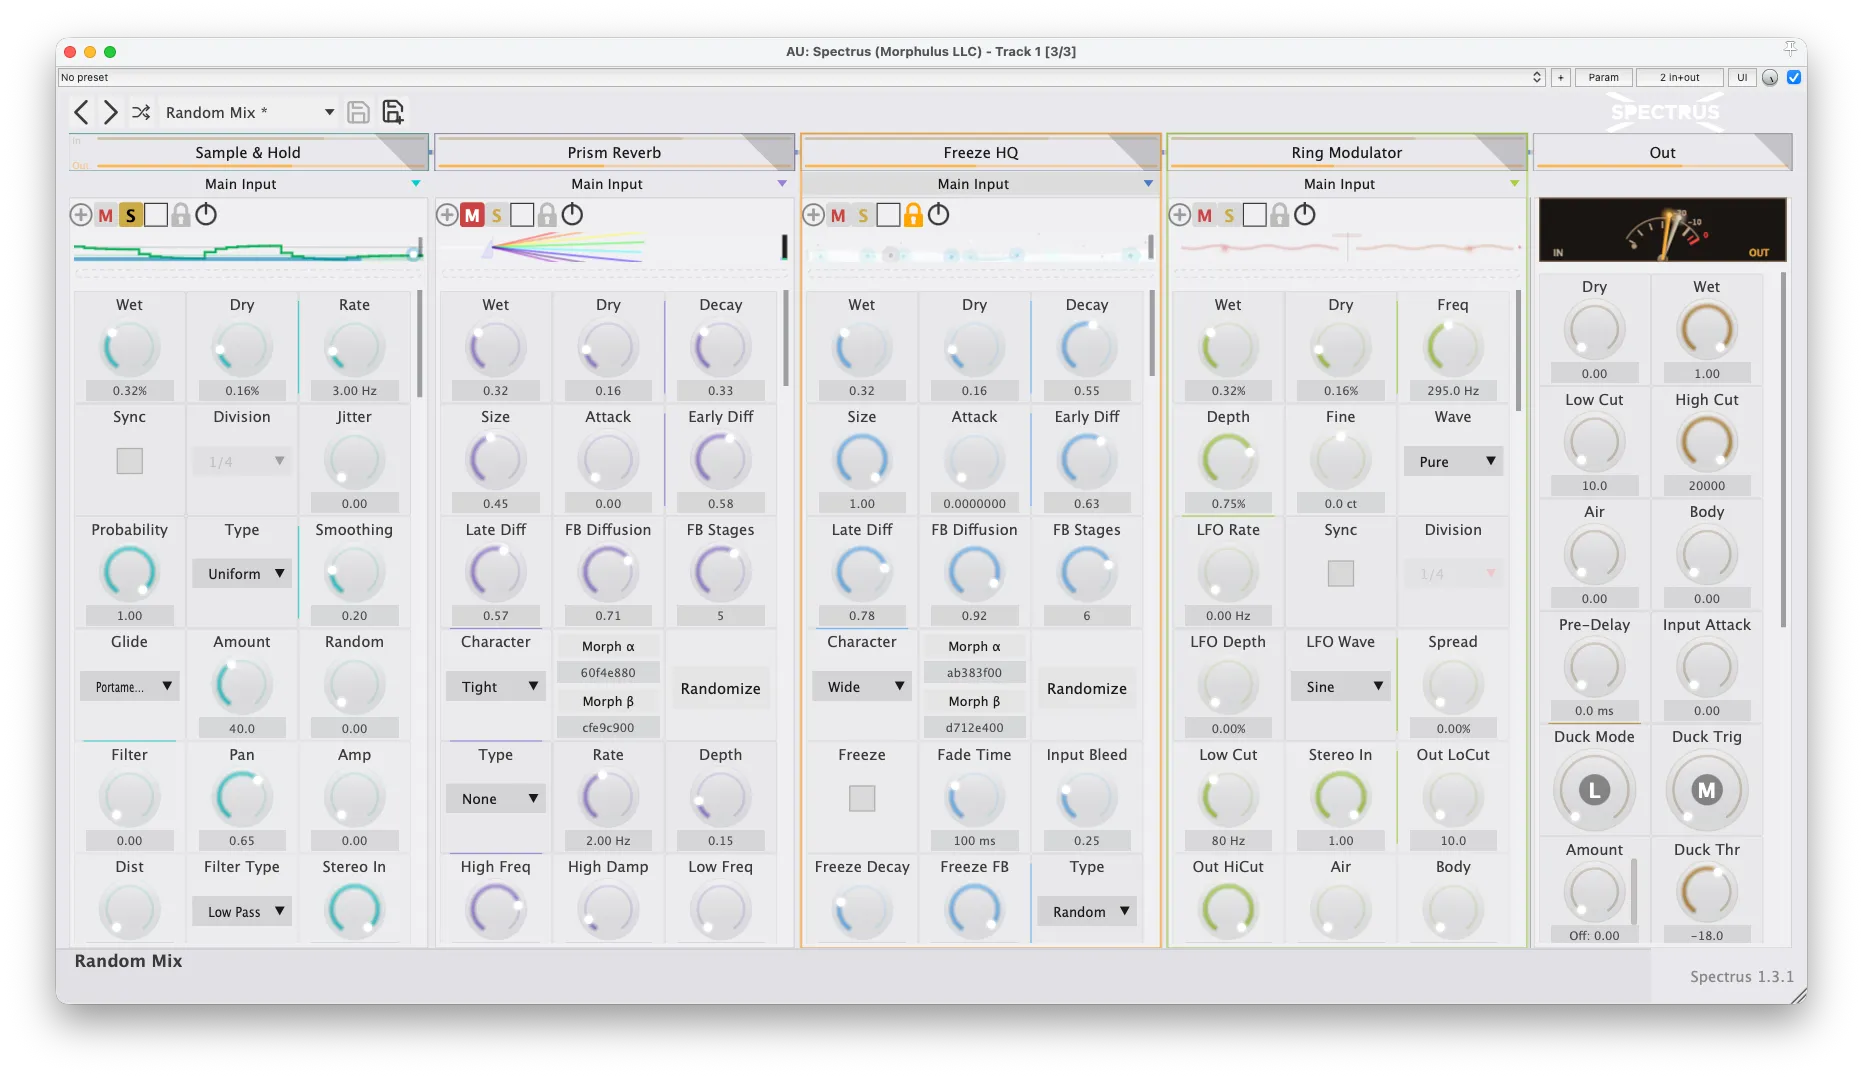This screenshot has width=1863, height=1078.
Task: Click the lock icon in Sample & Hold
Action: (x=181, y=215)
